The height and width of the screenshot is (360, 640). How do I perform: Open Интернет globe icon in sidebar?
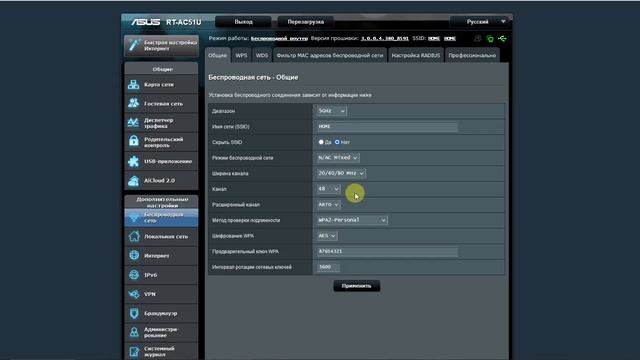[134, 255]
